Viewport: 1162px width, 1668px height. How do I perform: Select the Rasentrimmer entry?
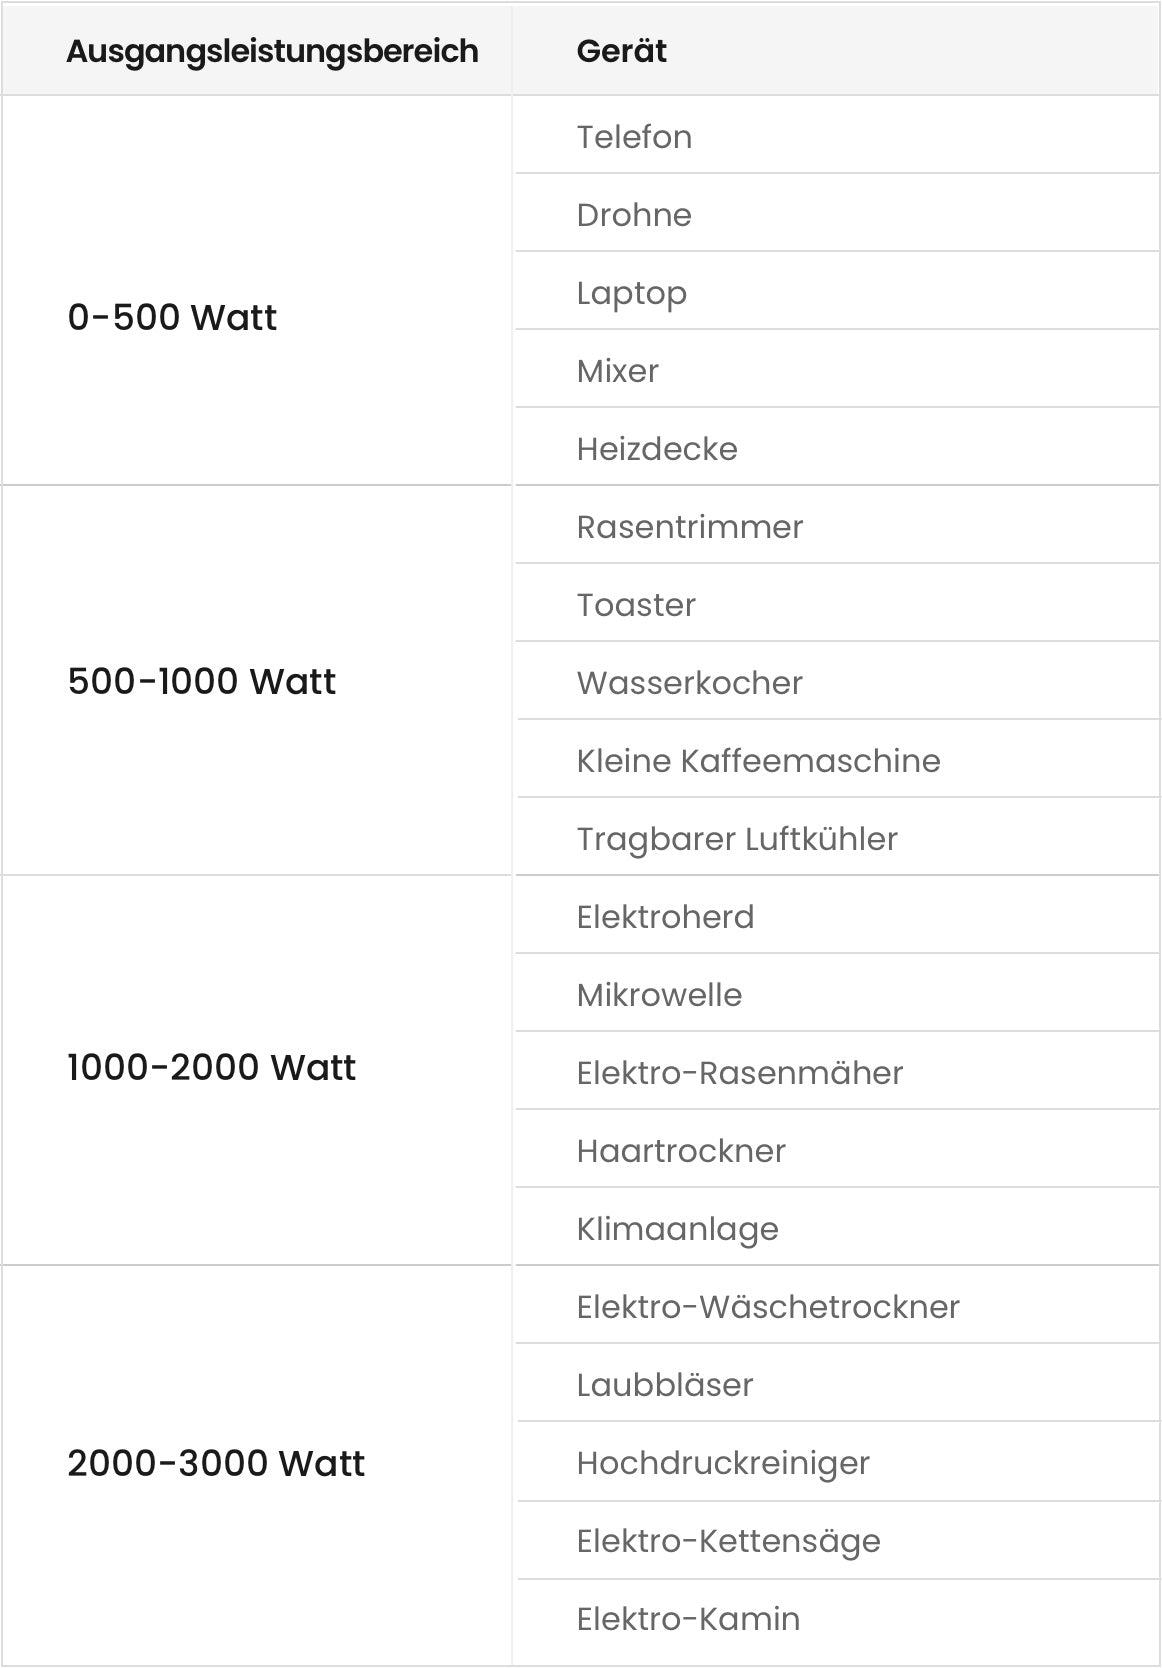(689, 526)
